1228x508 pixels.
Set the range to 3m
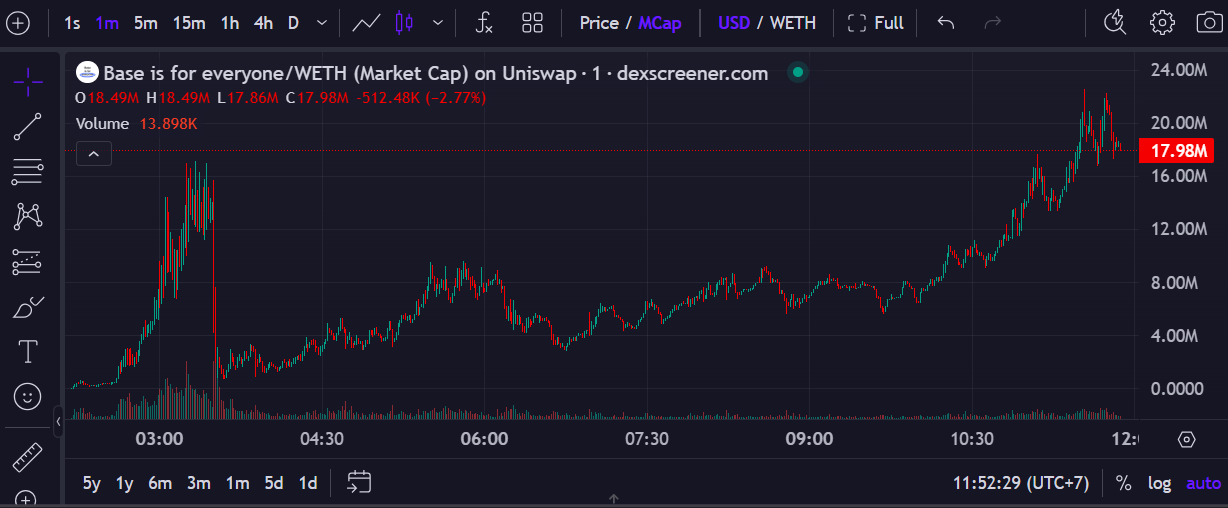(198, 483)
